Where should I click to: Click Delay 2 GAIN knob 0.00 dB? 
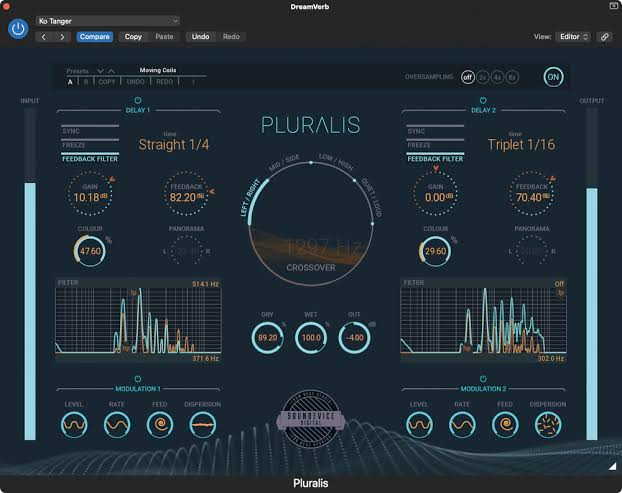tap(435, 194)
